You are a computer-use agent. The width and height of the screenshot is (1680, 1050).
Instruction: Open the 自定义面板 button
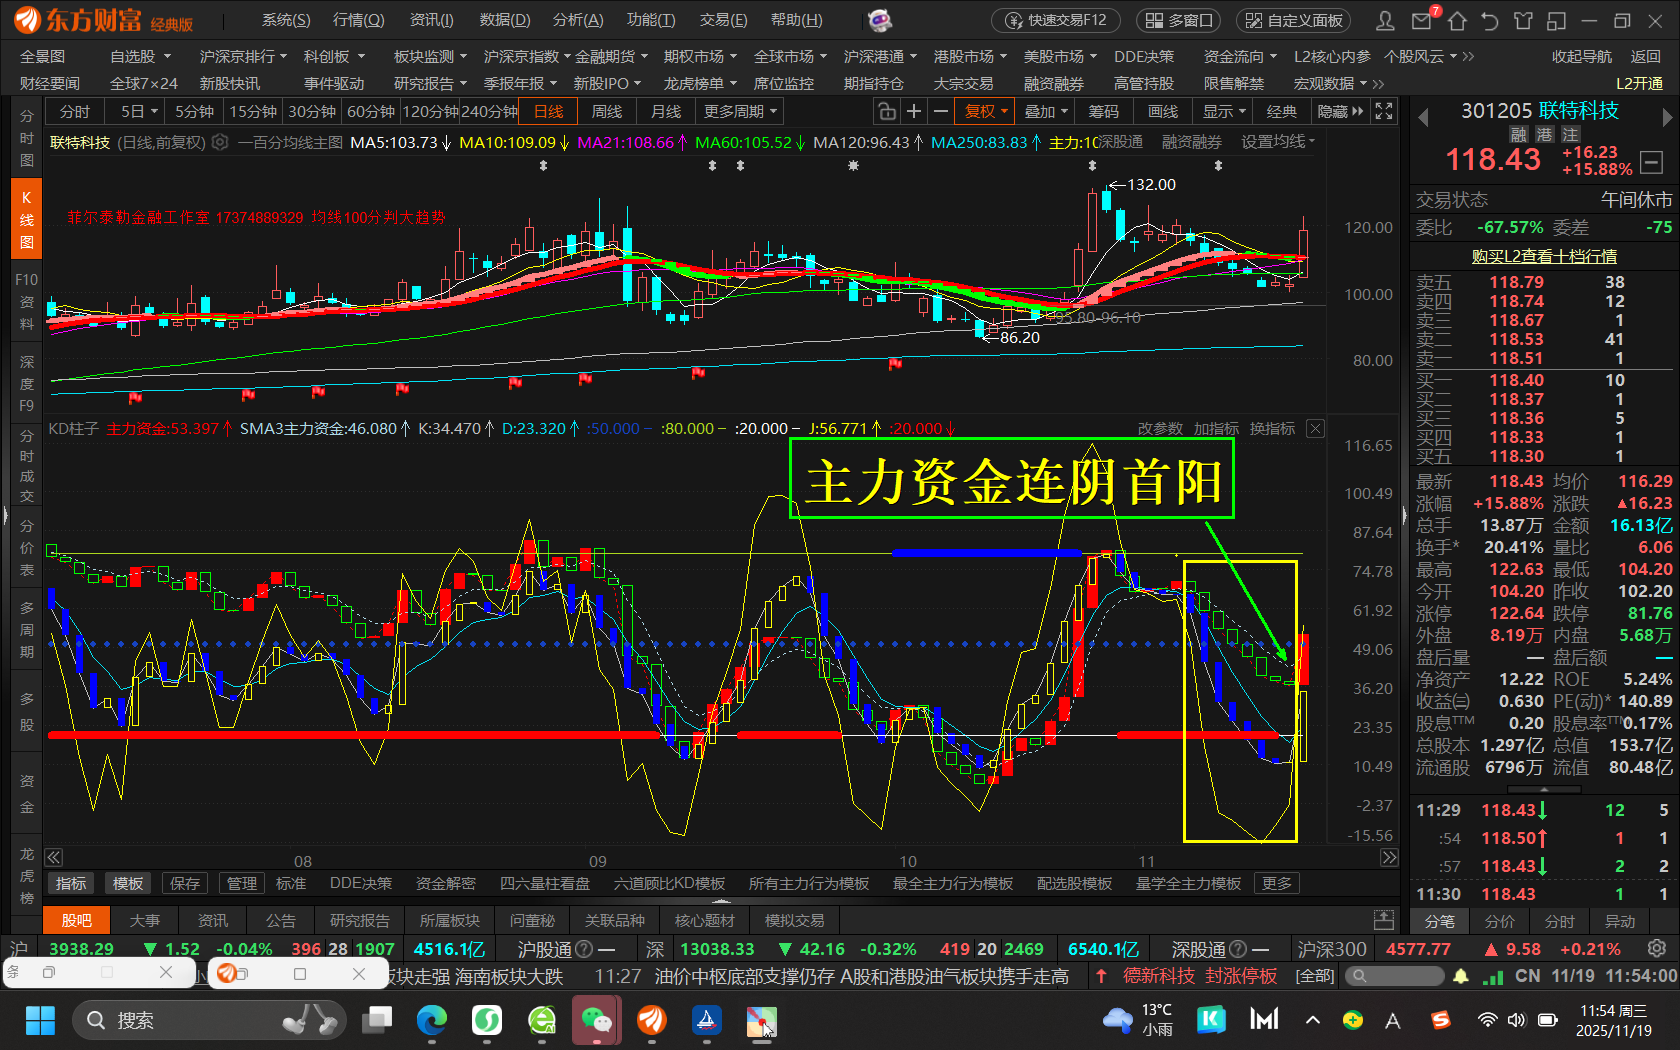[x=1294, y=20]
